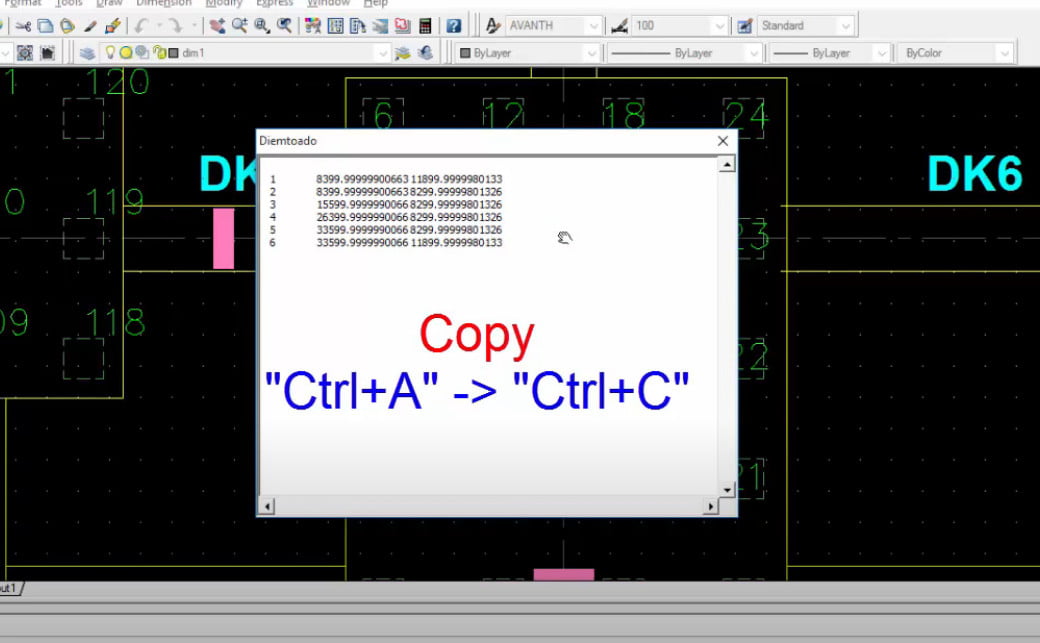Open the Format menu

(23, 3)
